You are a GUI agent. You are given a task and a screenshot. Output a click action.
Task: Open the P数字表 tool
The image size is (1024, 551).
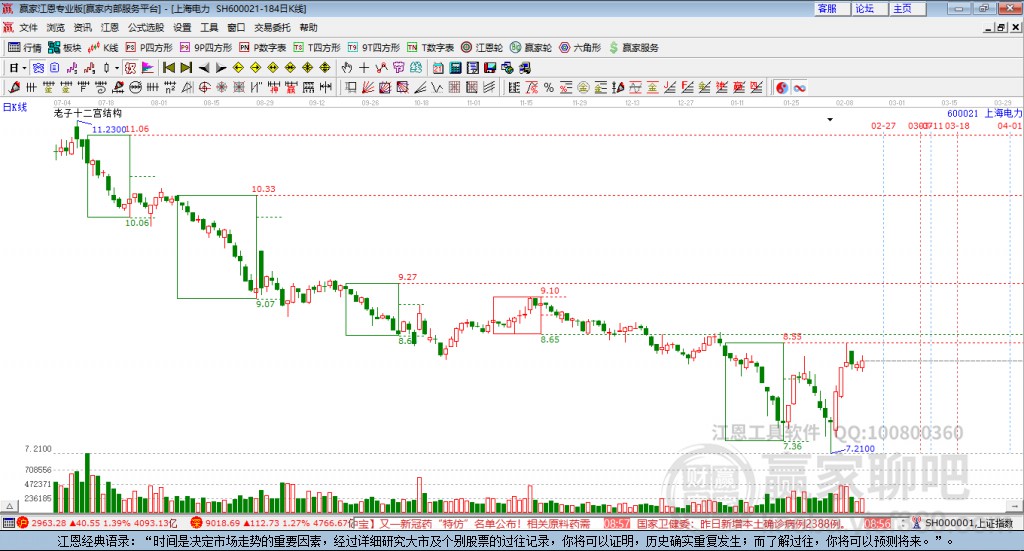point(263,48)
